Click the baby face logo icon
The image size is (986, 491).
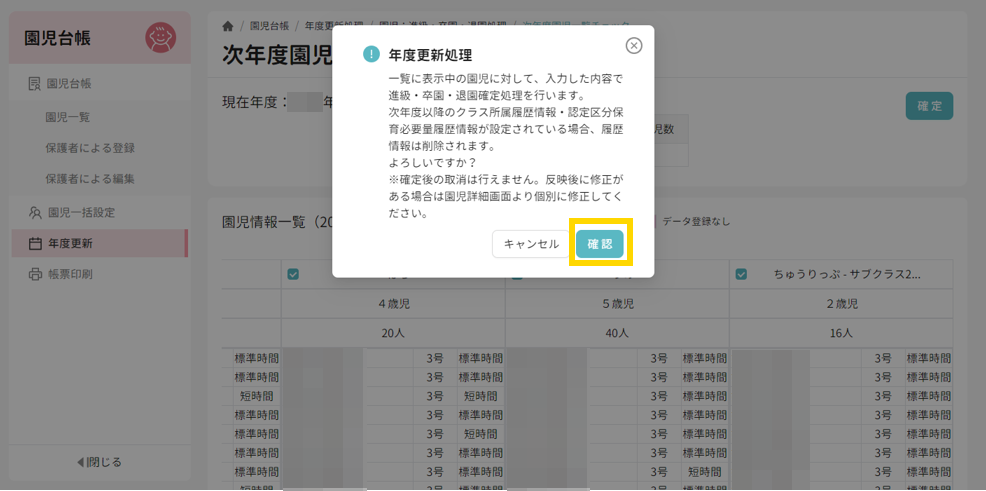[160, 38]
